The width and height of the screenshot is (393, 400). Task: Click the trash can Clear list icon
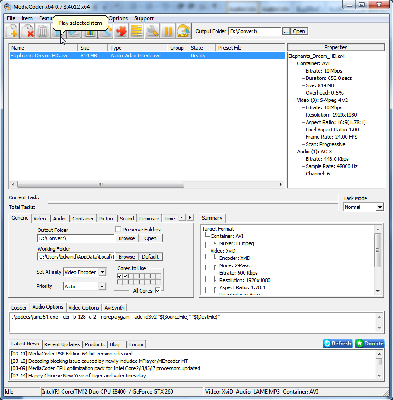tap(43, 31)
